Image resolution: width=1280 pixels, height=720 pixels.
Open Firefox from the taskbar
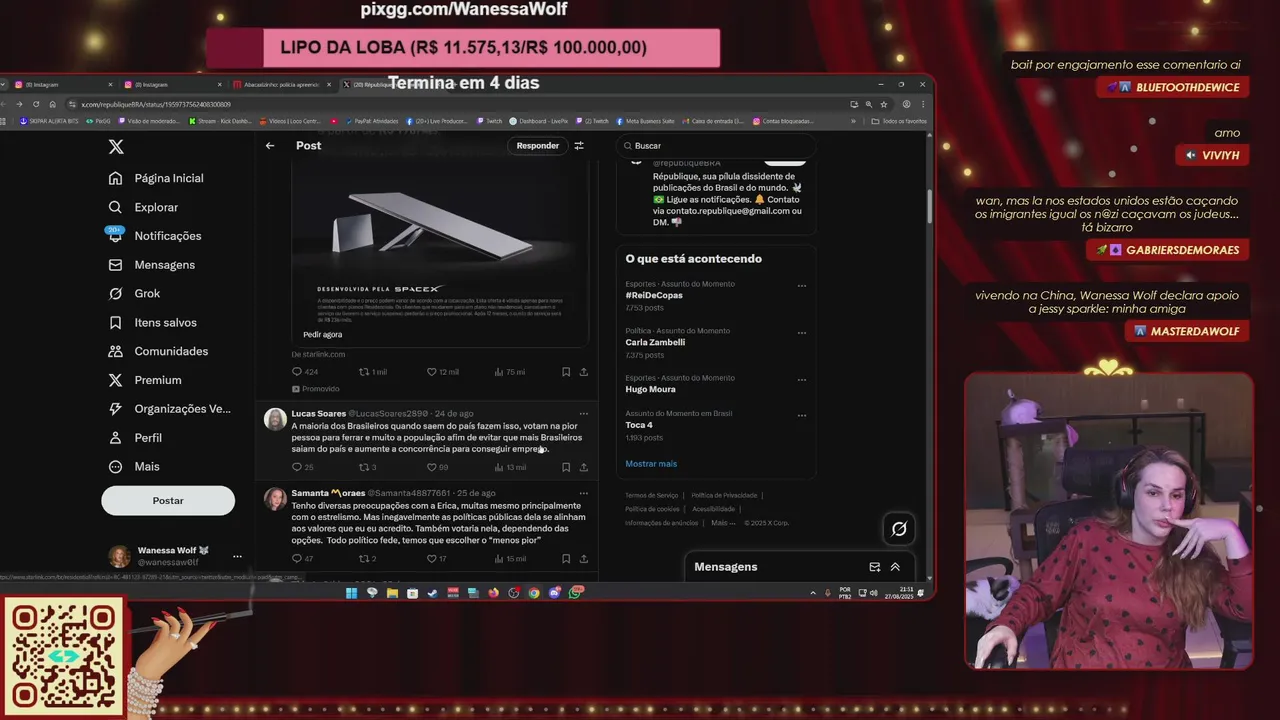(x=494, y=593)
